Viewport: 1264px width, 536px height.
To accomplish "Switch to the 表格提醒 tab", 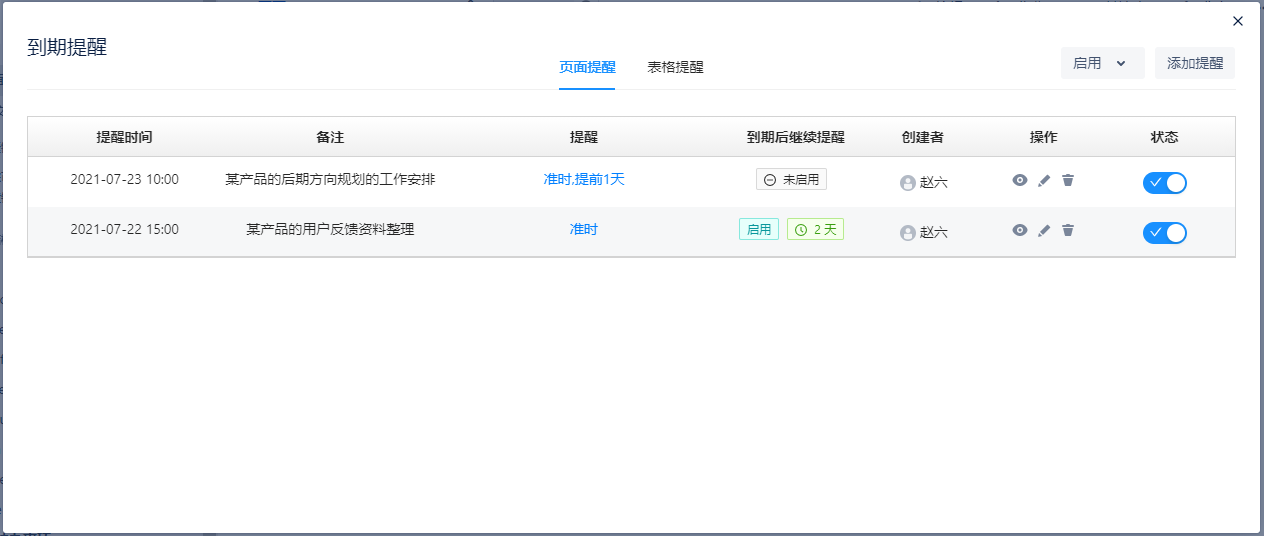I will [x=675, y=68].
